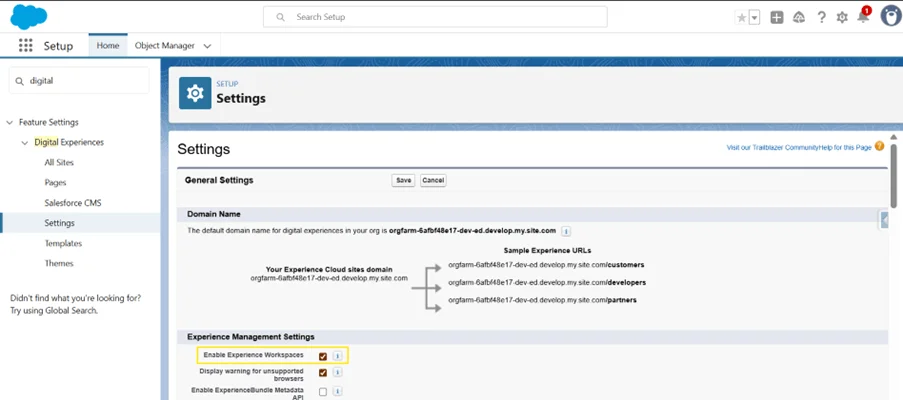Open the notifications bell icon
Screen dimensions: 903x400
click(x=863, y=16)
